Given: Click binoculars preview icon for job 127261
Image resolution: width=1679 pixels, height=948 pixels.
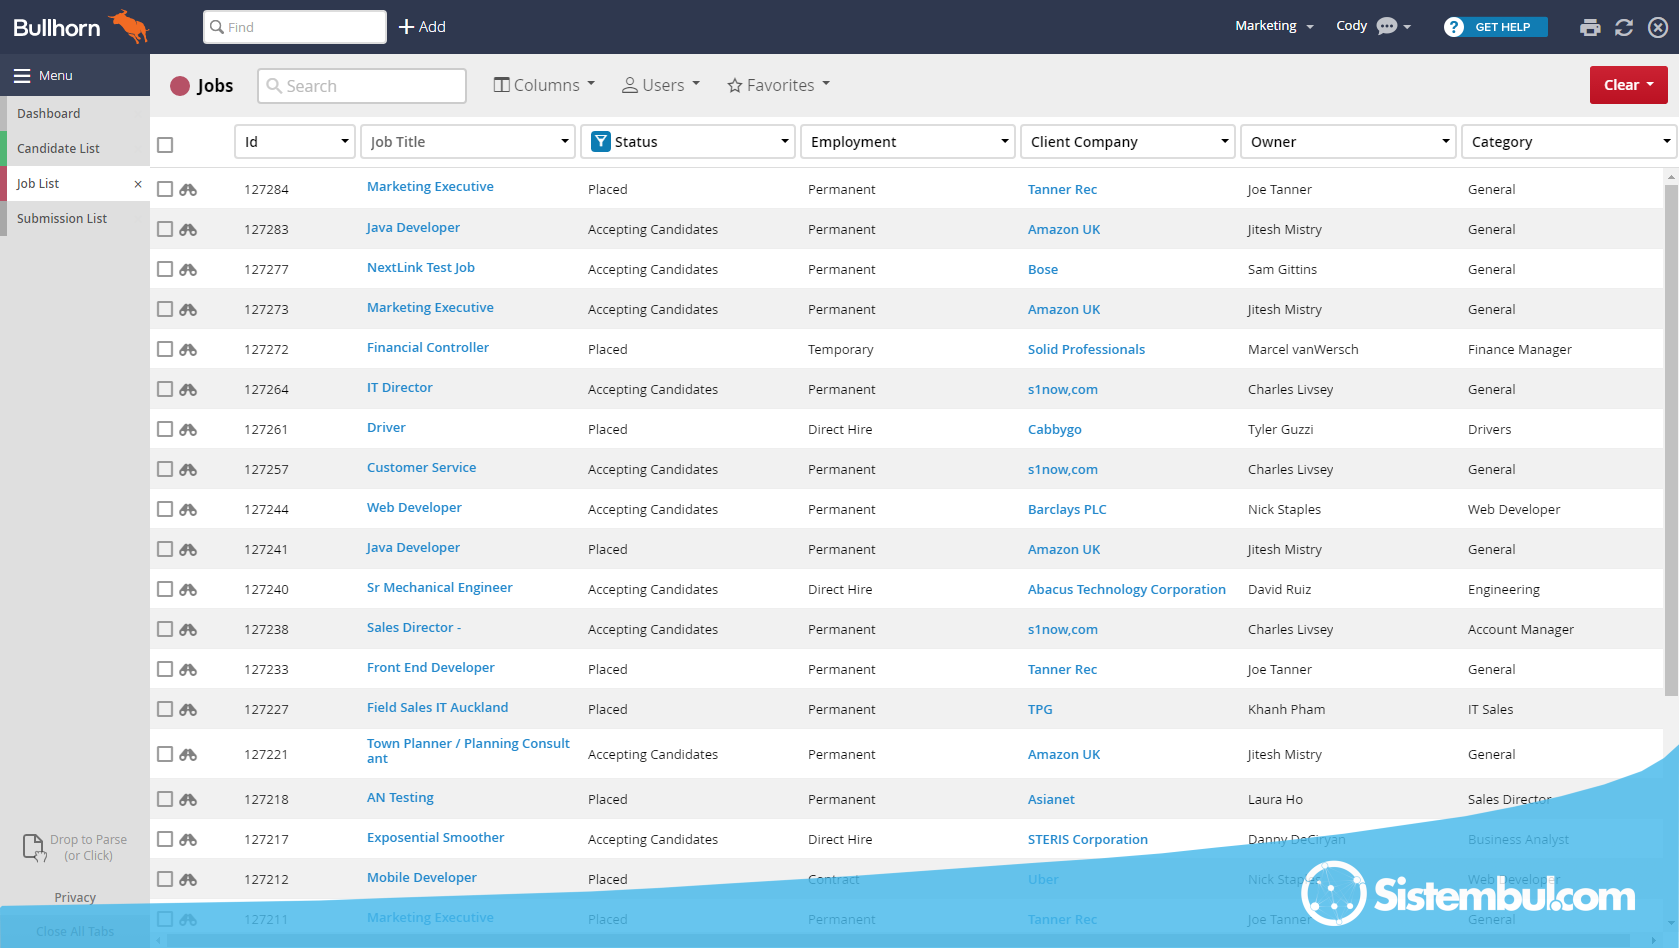Looking at the screenshot, I should [188, 429].
